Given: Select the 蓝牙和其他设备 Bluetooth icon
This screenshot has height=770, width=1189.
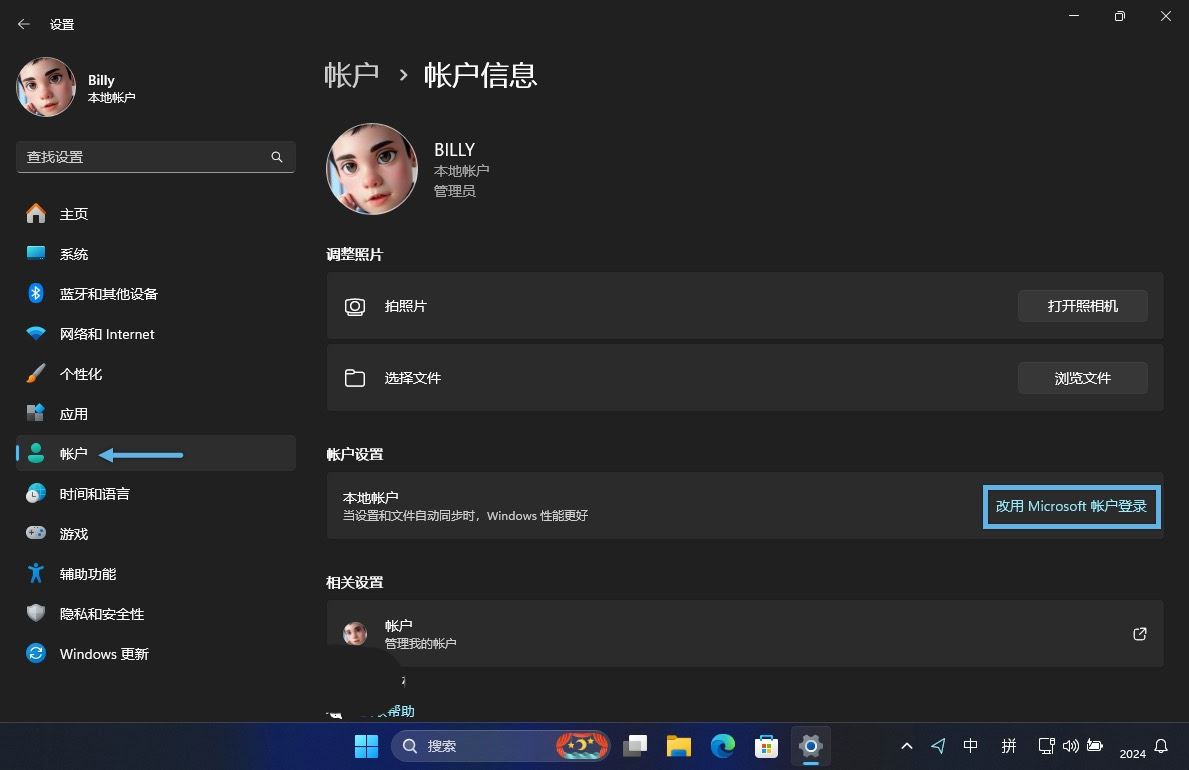Looking at the screenshot, I should pos(36,293).
